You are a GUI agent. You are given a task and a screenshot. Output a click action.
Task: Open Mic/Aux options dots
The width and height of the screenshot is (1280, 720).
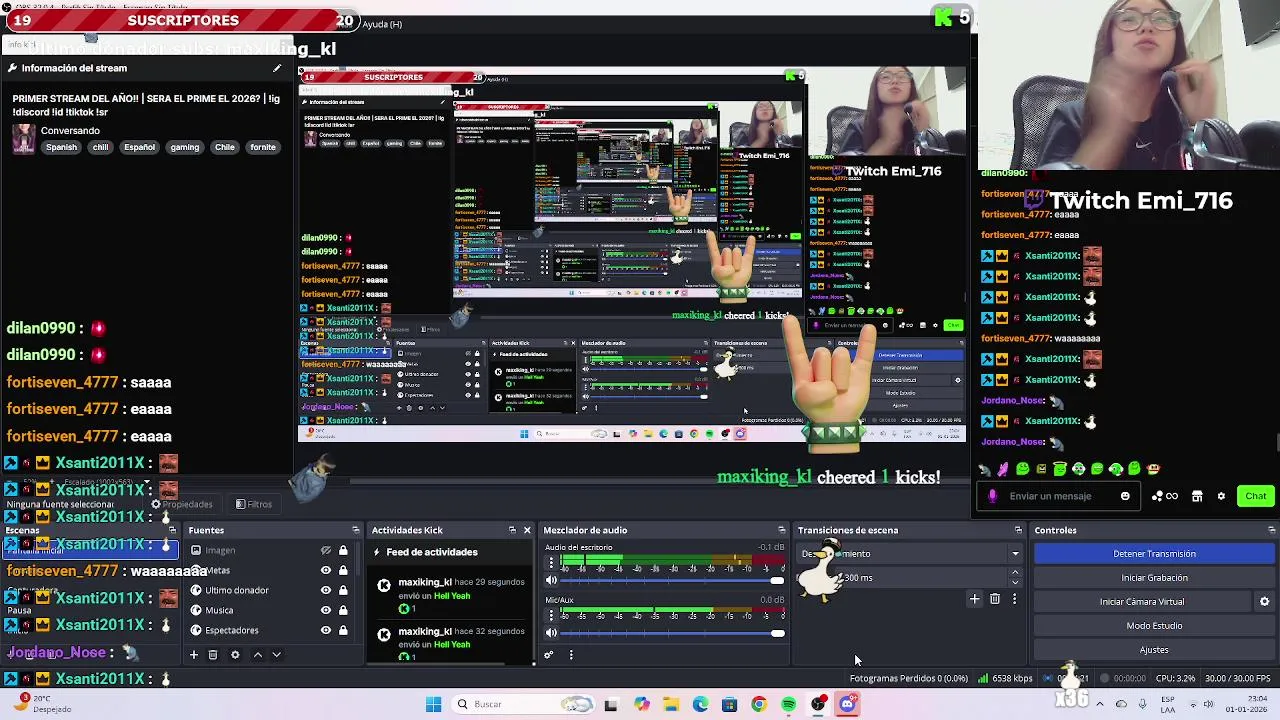pos(550,615)
